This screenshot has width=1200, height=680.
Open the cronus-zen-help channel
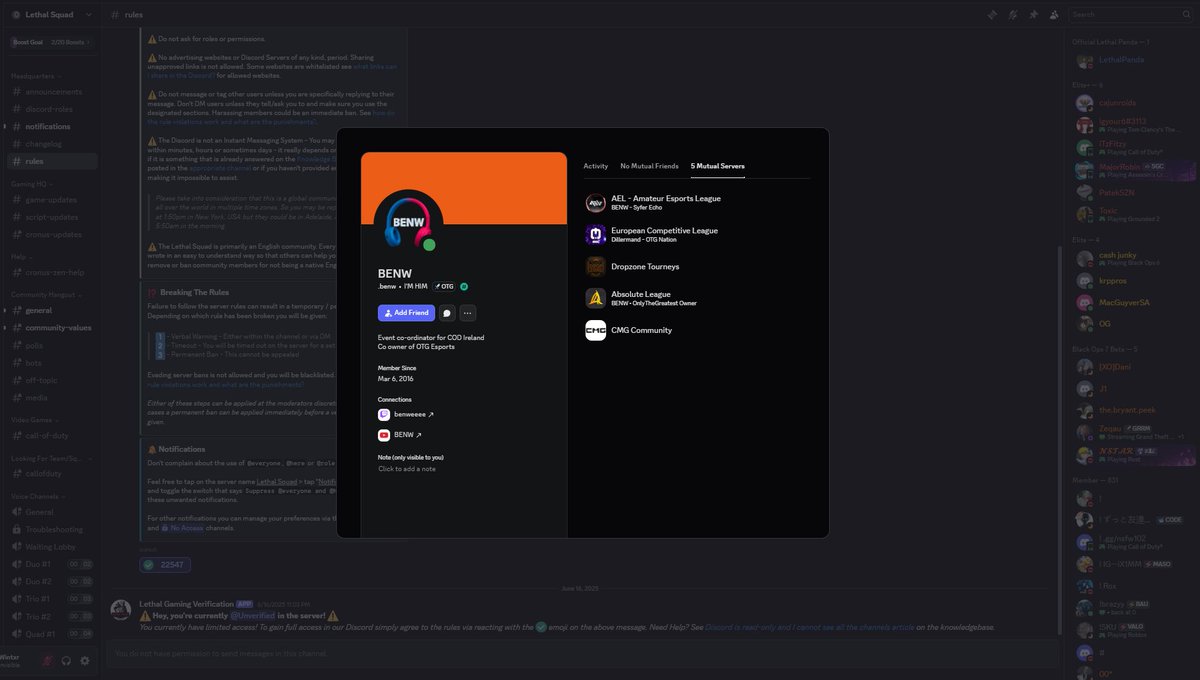(53, 272)
